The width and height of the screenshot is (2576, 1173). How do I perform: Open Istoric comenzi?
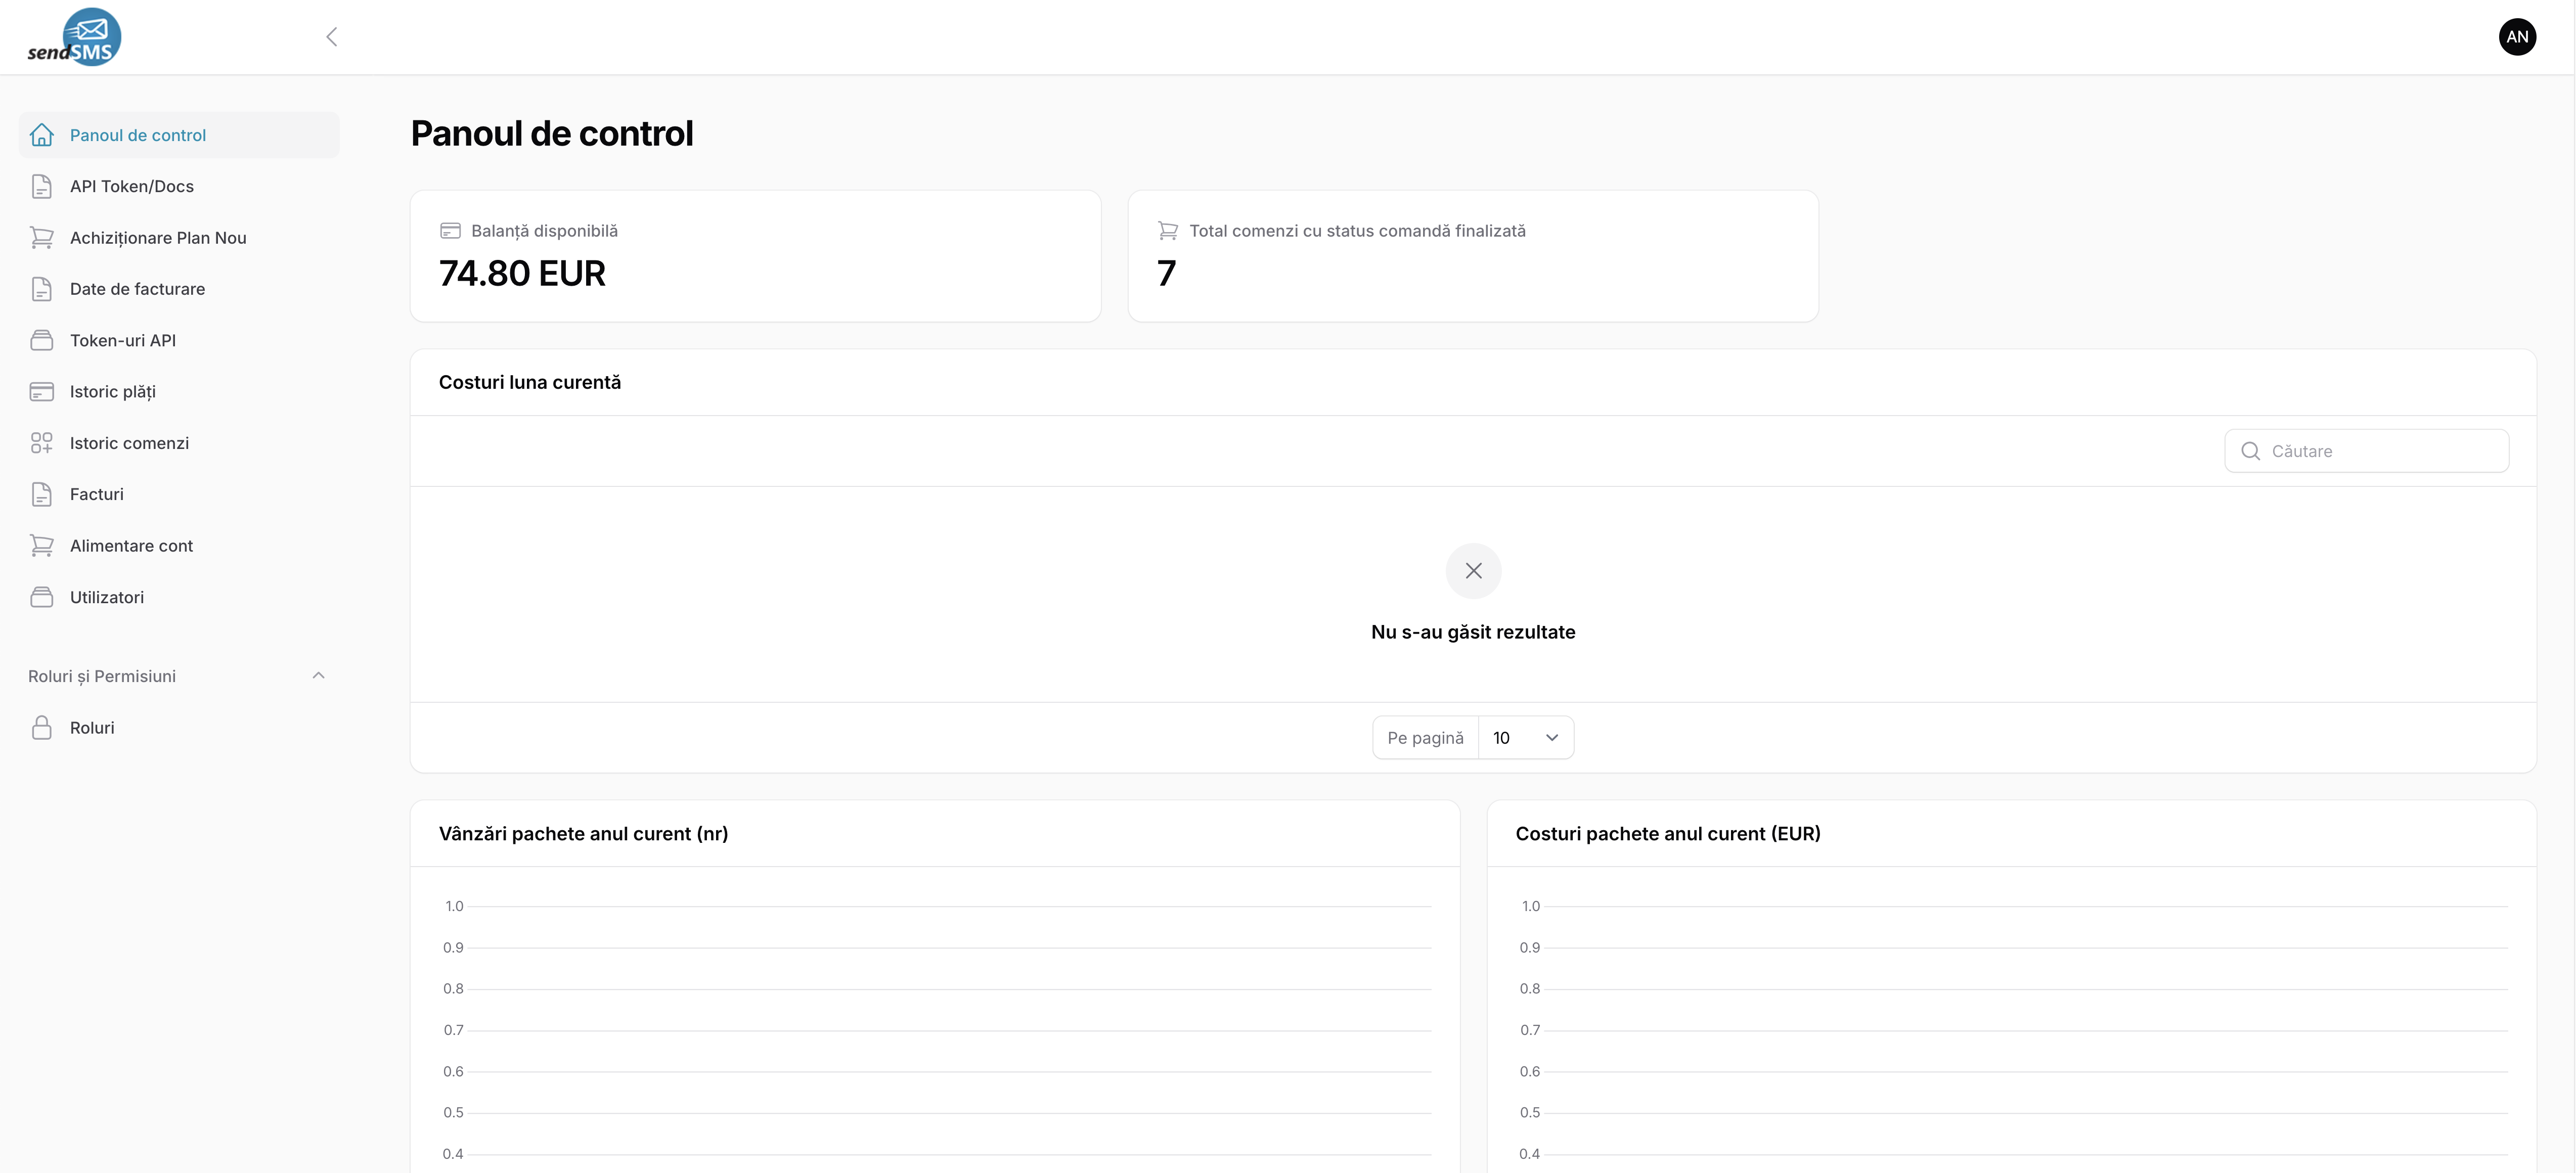pos(179,443)
